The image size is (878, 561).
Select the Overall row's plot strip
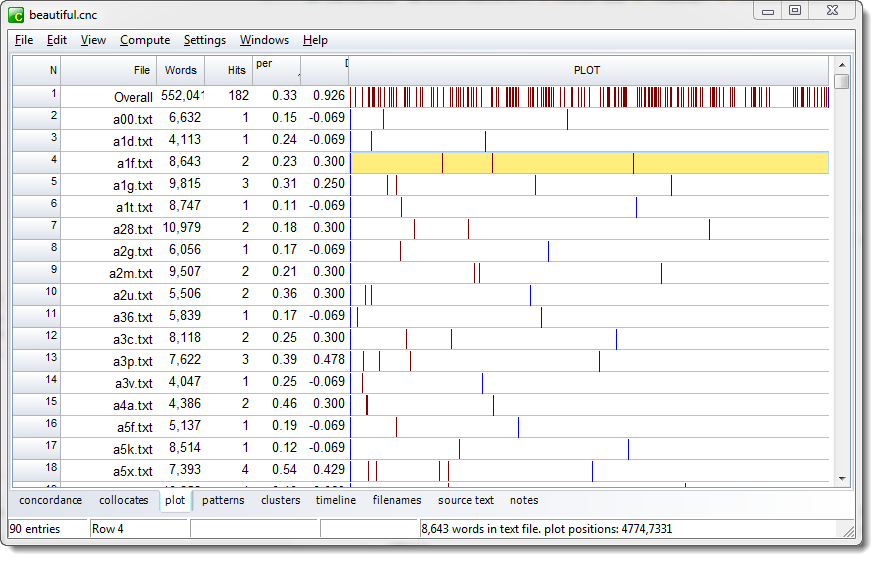pos(589,97)
